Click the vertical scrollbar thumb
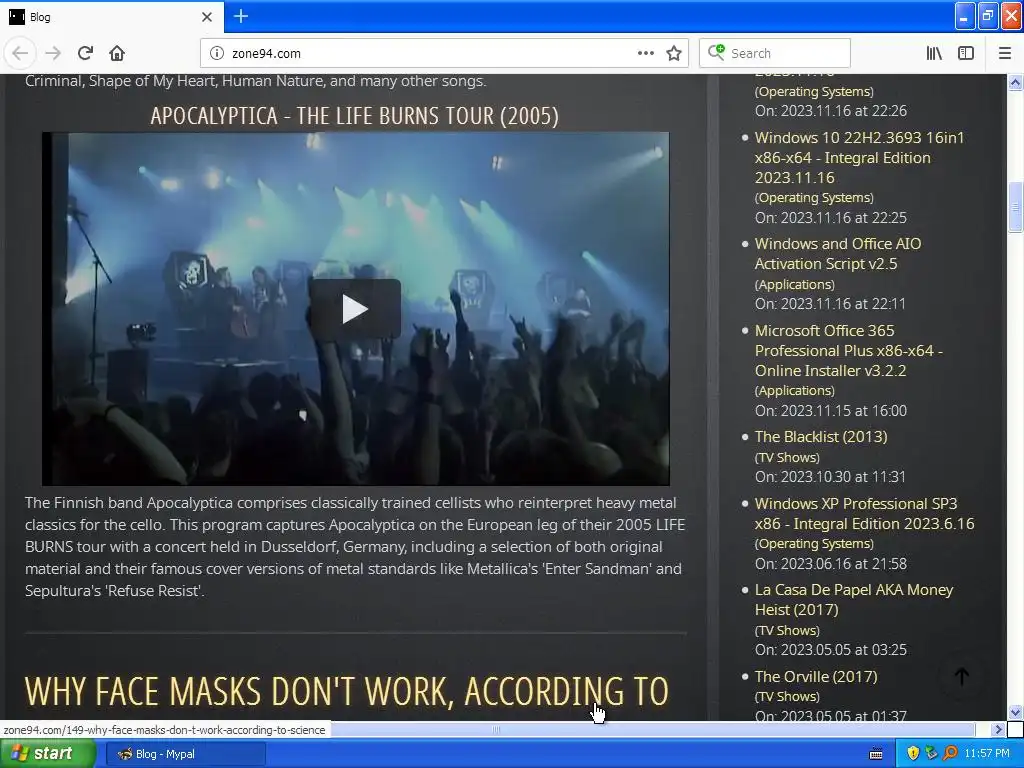This screenshot has width=1024, height=768. click(1016, 207)
